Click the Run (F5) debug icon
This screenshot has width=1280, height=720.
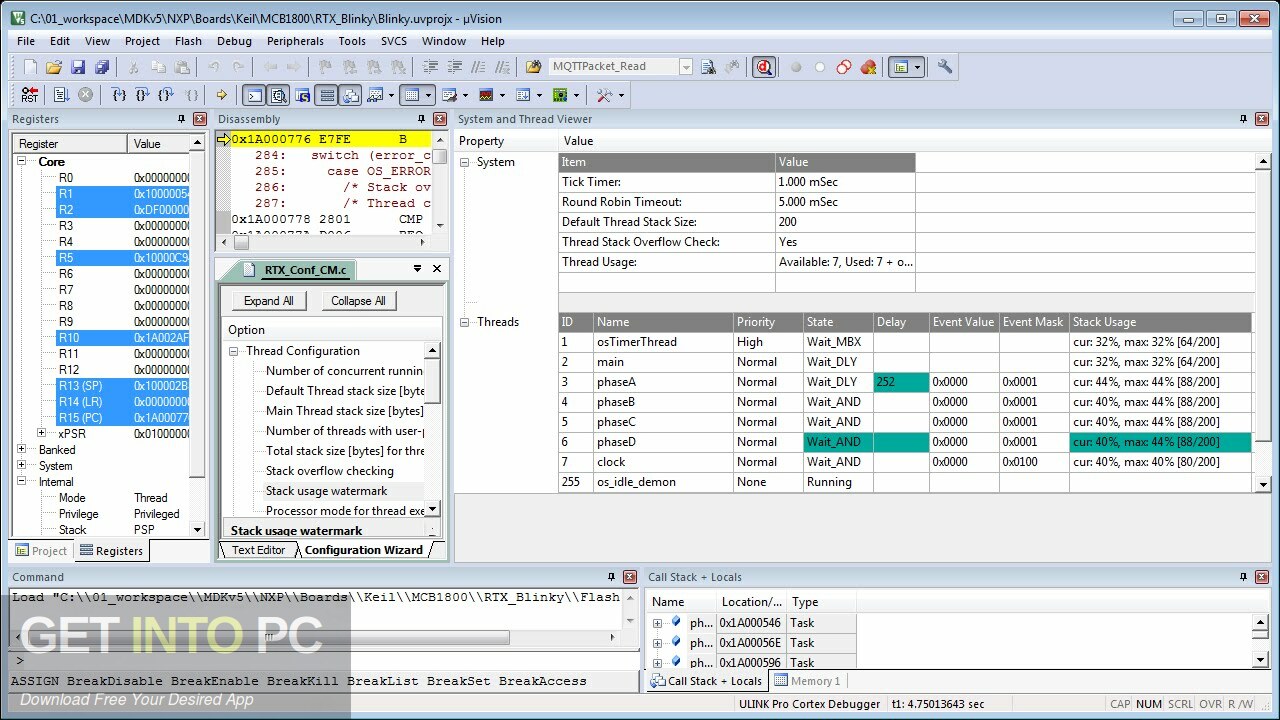(61, 95)
